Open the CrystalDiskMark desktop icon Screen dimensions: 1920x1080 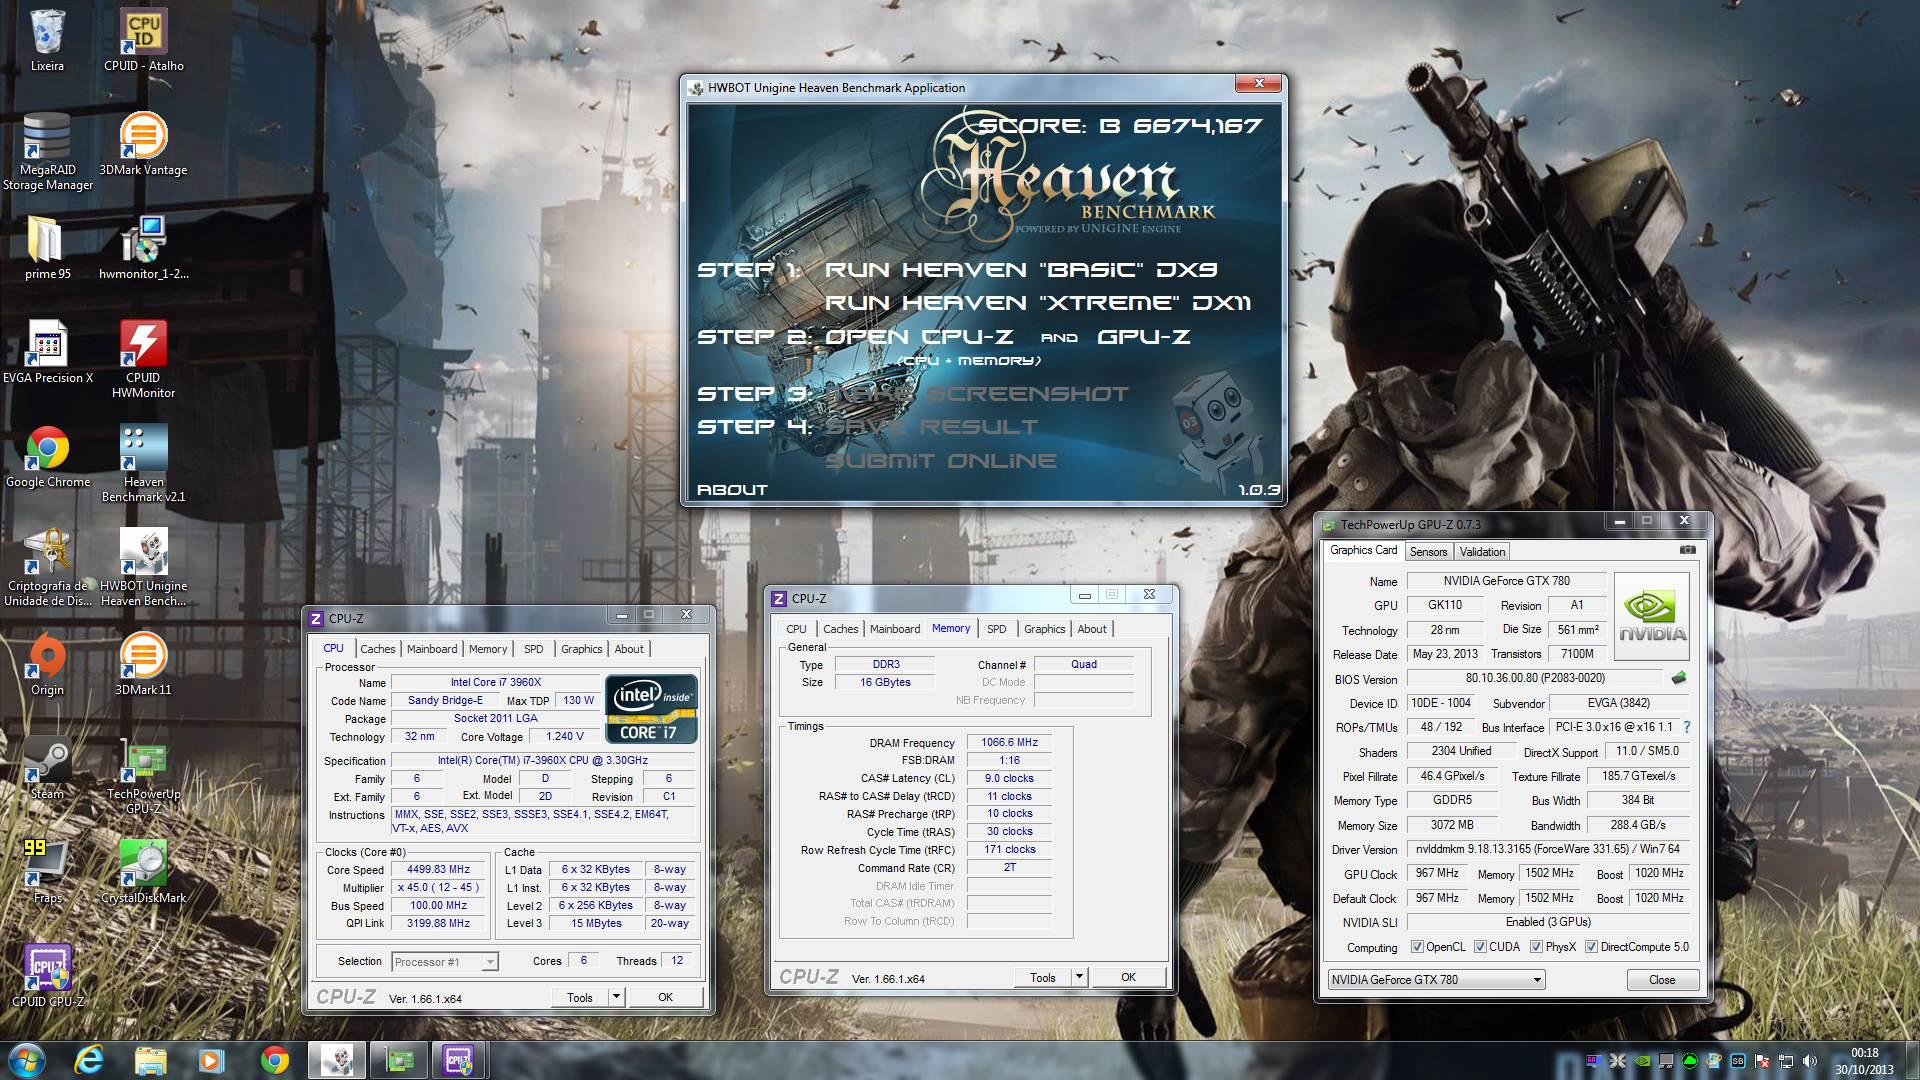tap(143, 872)
